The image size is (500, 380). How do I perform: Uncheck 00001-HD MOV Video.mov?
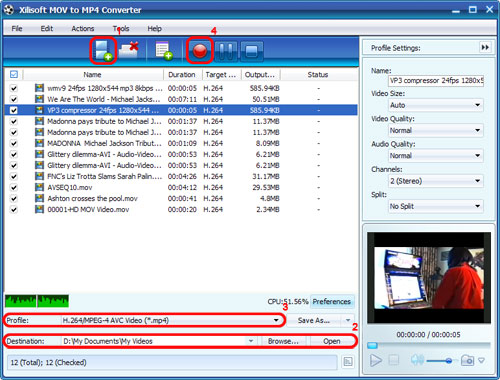pos(14,209)
